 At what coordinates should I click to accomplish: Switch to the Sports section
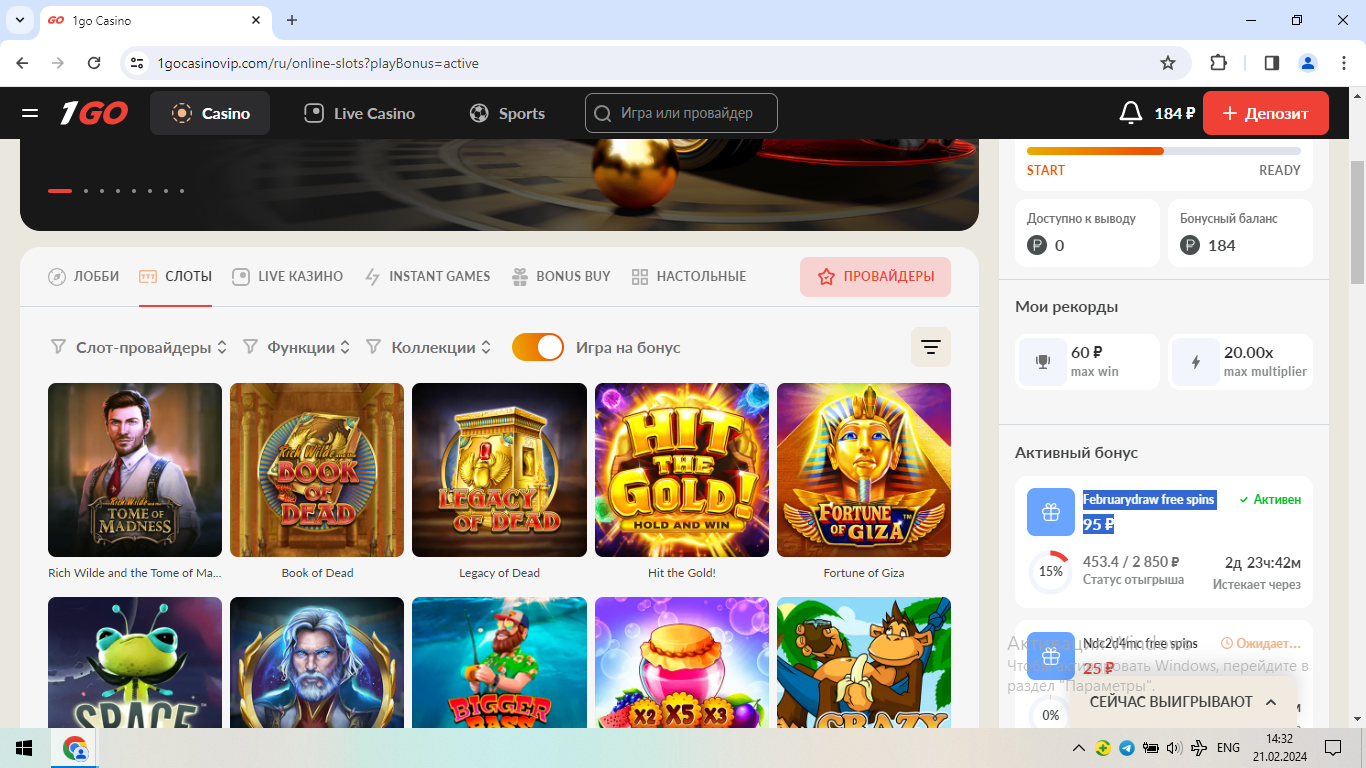click(x=508, y=113)
